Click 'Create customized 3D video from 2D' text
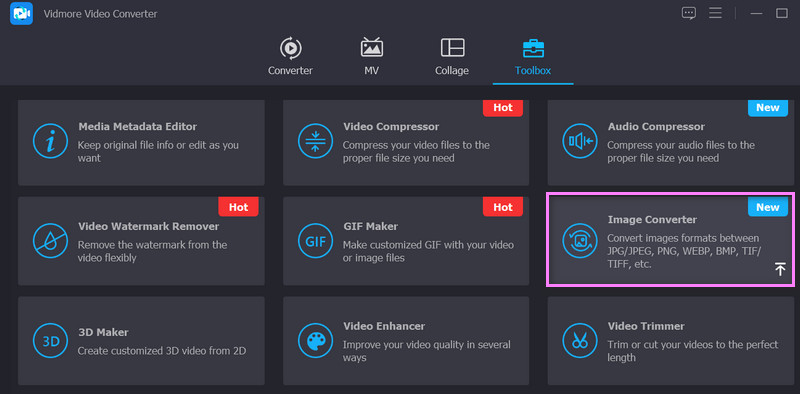Viewport: 800px width, 394px height. click(162, 351)
